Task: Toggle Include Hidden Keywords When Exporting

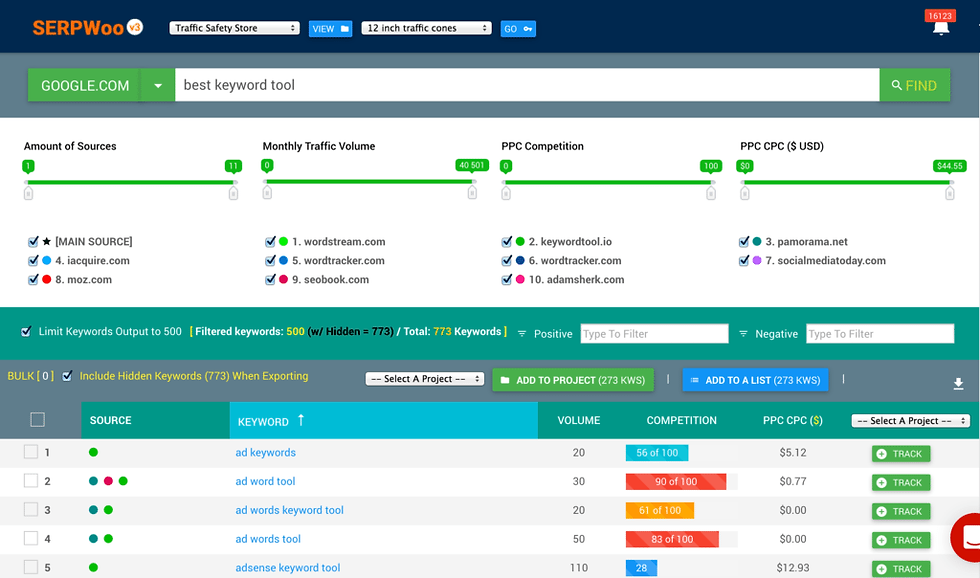Action: (x=67, y=376)
